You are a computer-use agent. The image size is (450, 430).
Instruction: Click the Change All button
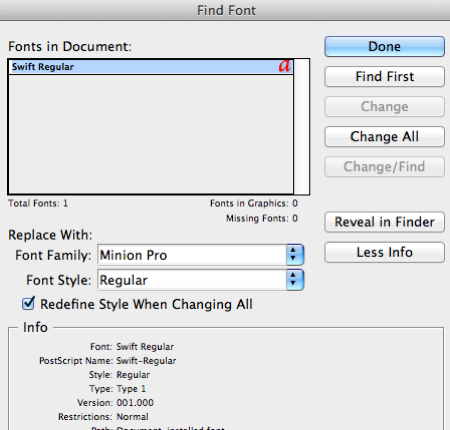[x=384, y=137]
